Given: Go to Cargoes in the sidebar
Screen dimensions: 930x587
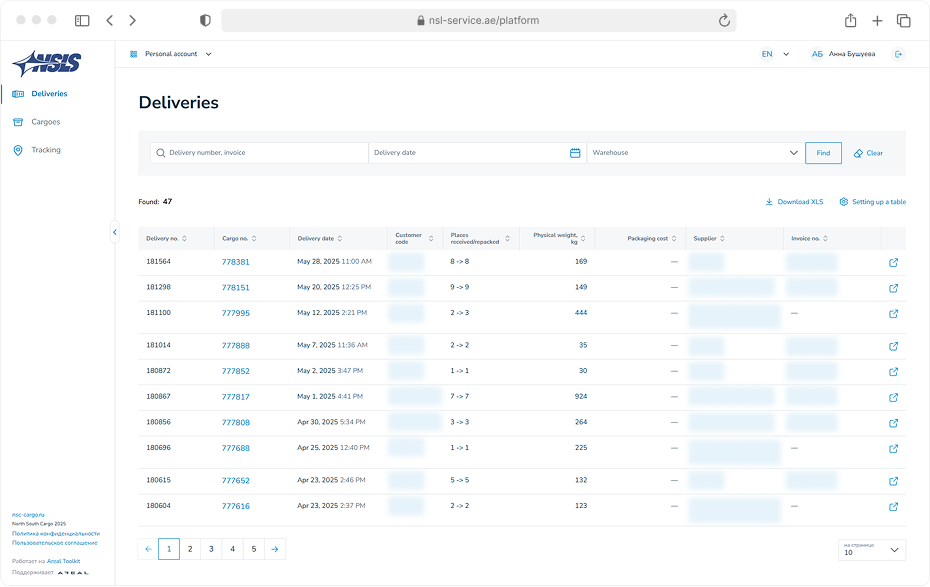Looking at the screenshot, I should 45,122.
